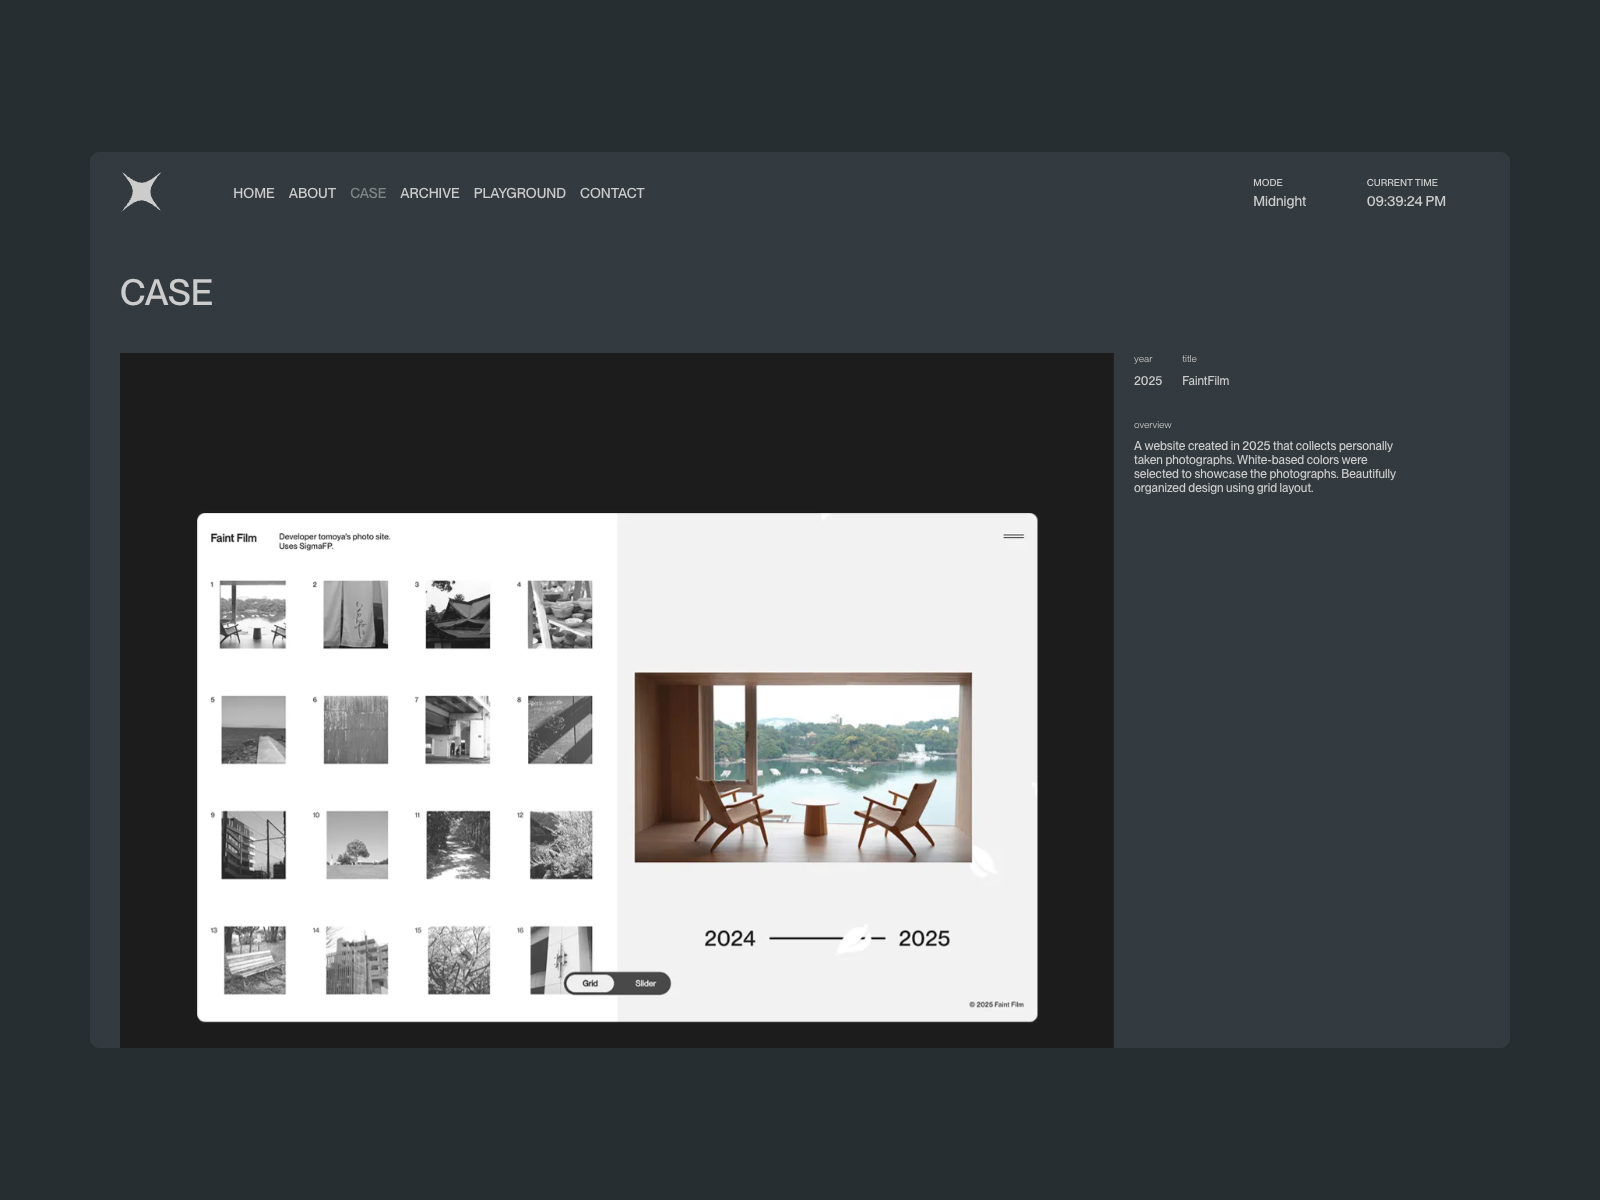Screen dimensions: 1600x1200
Task: Click the 2024 year label
Action: click(x=730, y=938)
